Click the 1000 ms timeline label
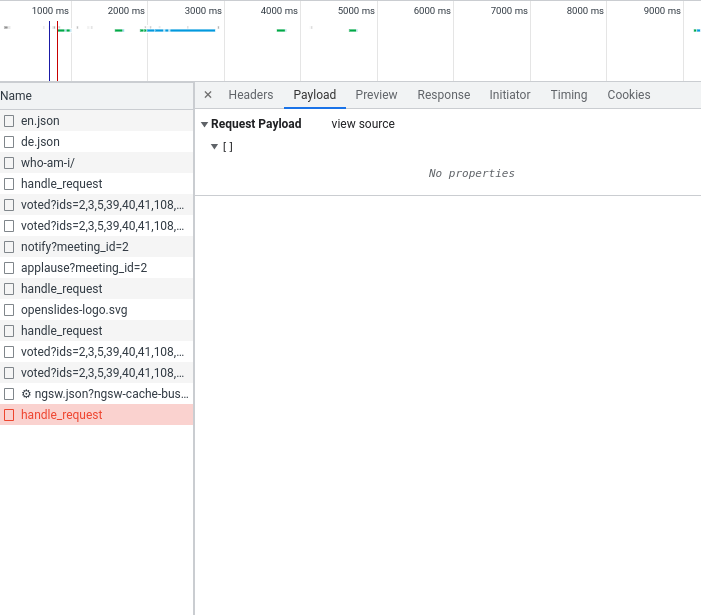The image size is (701, 615). pyautogui.click(x=50, y=11)
